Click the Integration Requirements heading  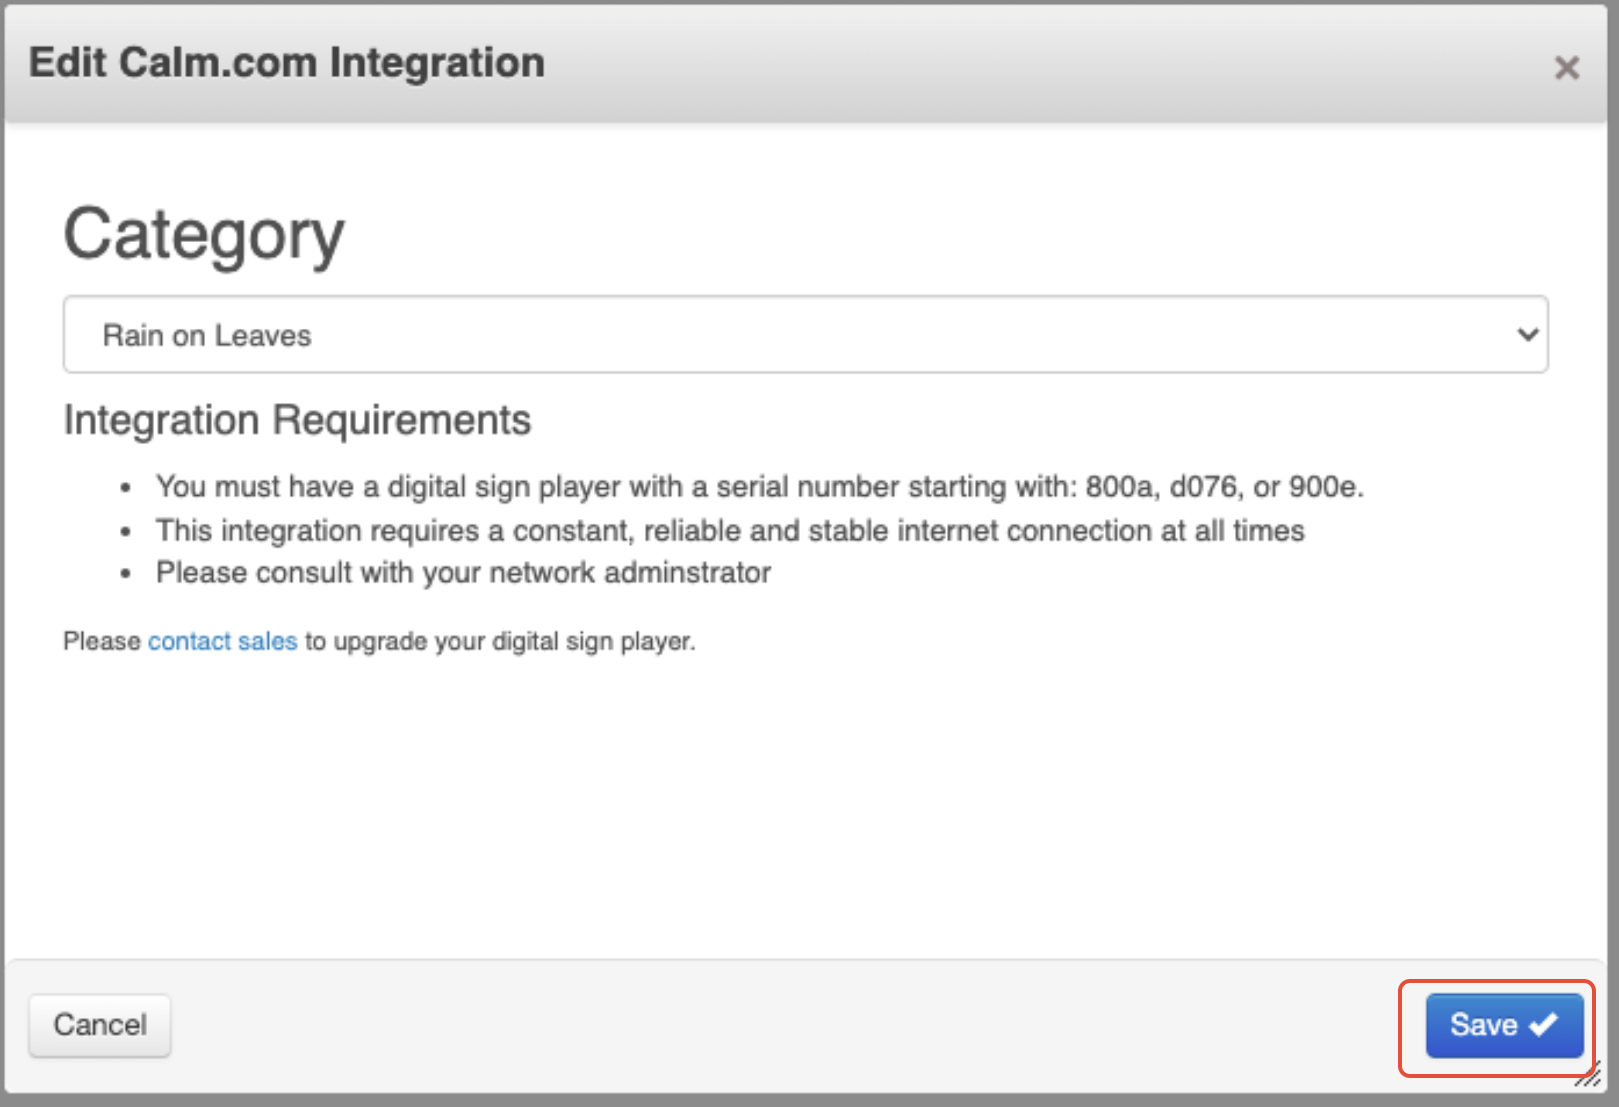pyautogui.click(x=297, y=420)
